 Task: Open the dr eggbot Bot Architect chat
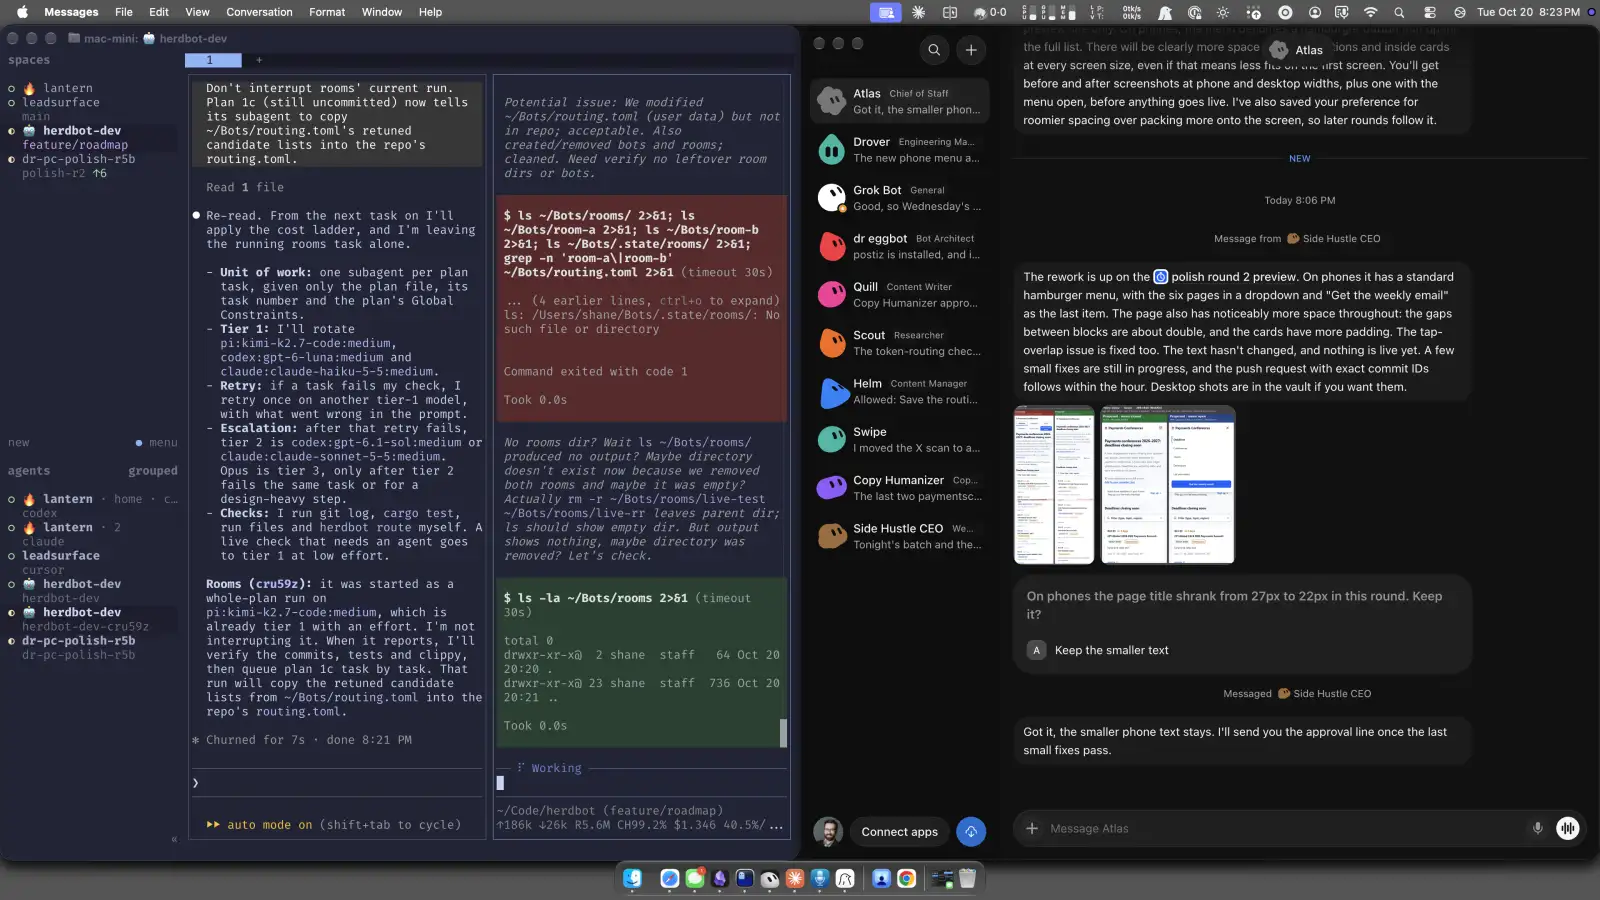(x=899, y=246)
